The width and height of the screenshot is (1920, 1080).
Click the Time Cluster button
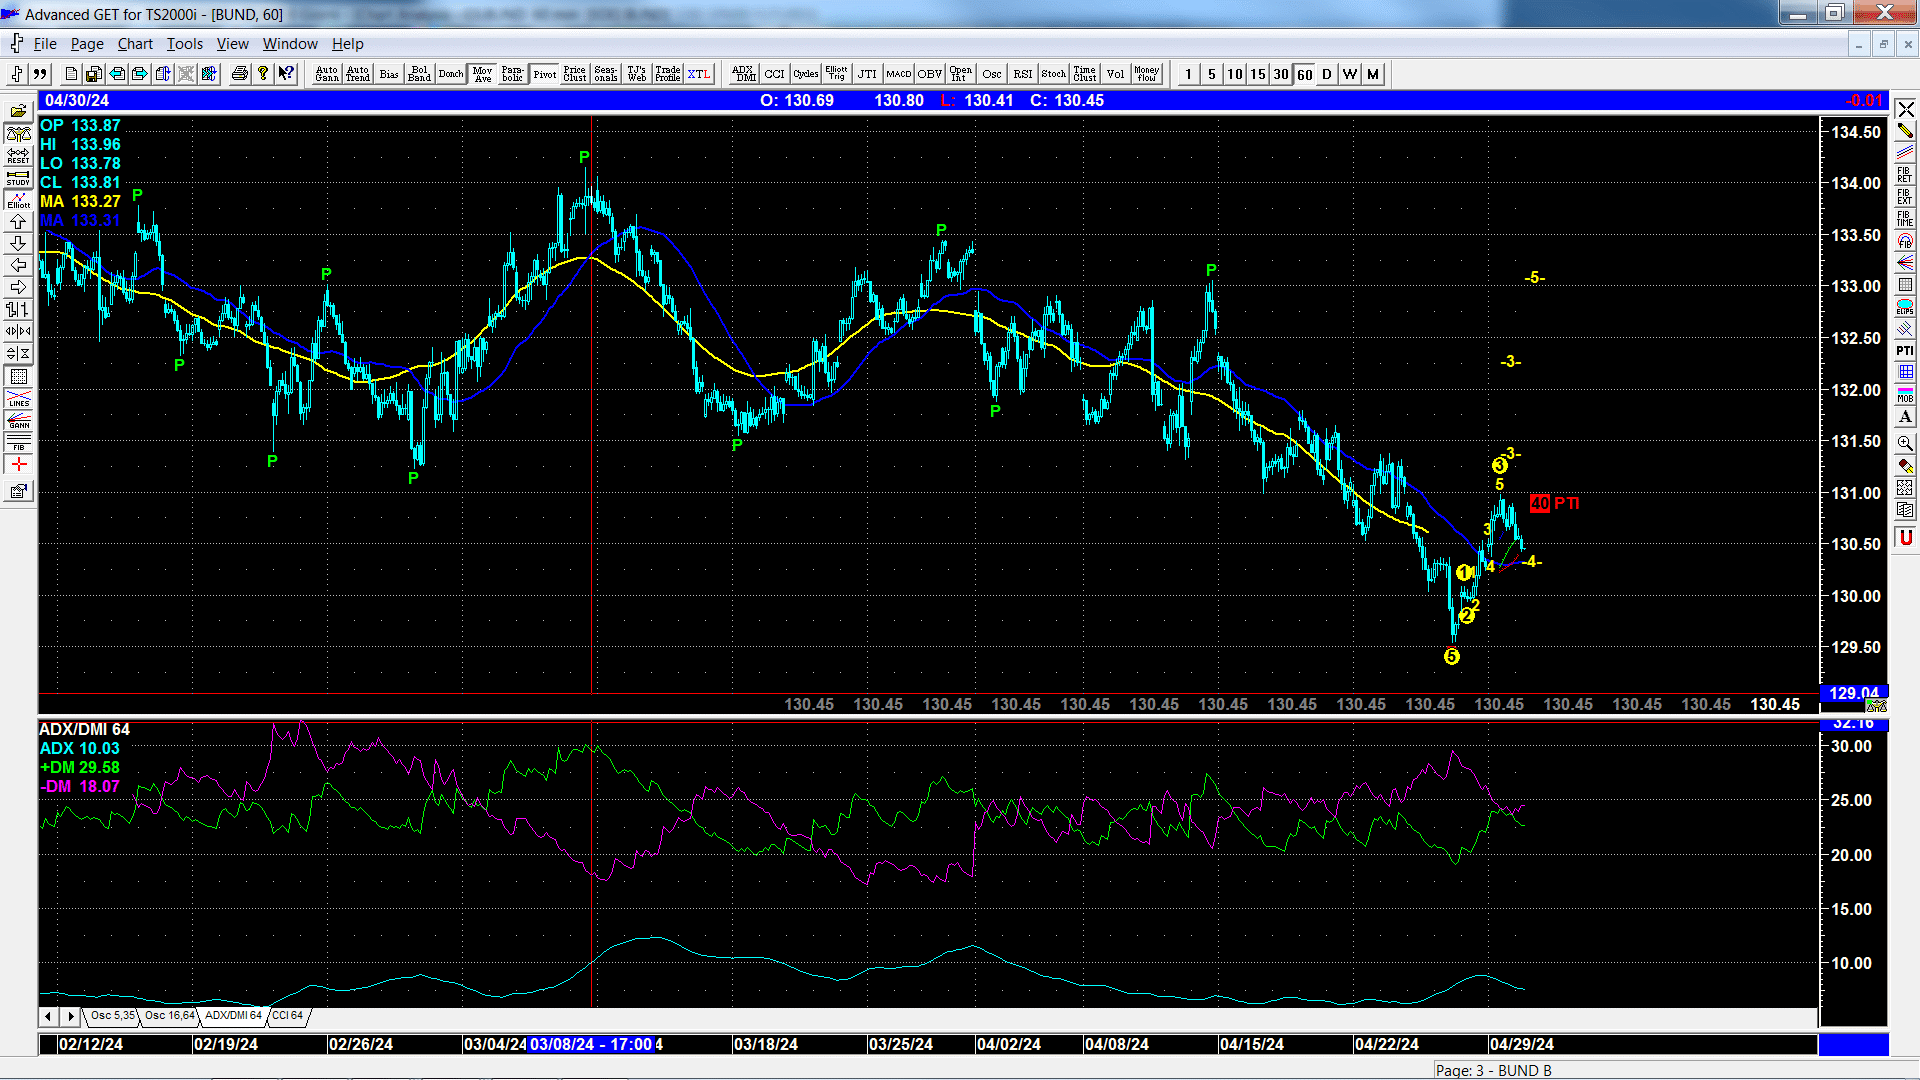[x=1085, y=74]
